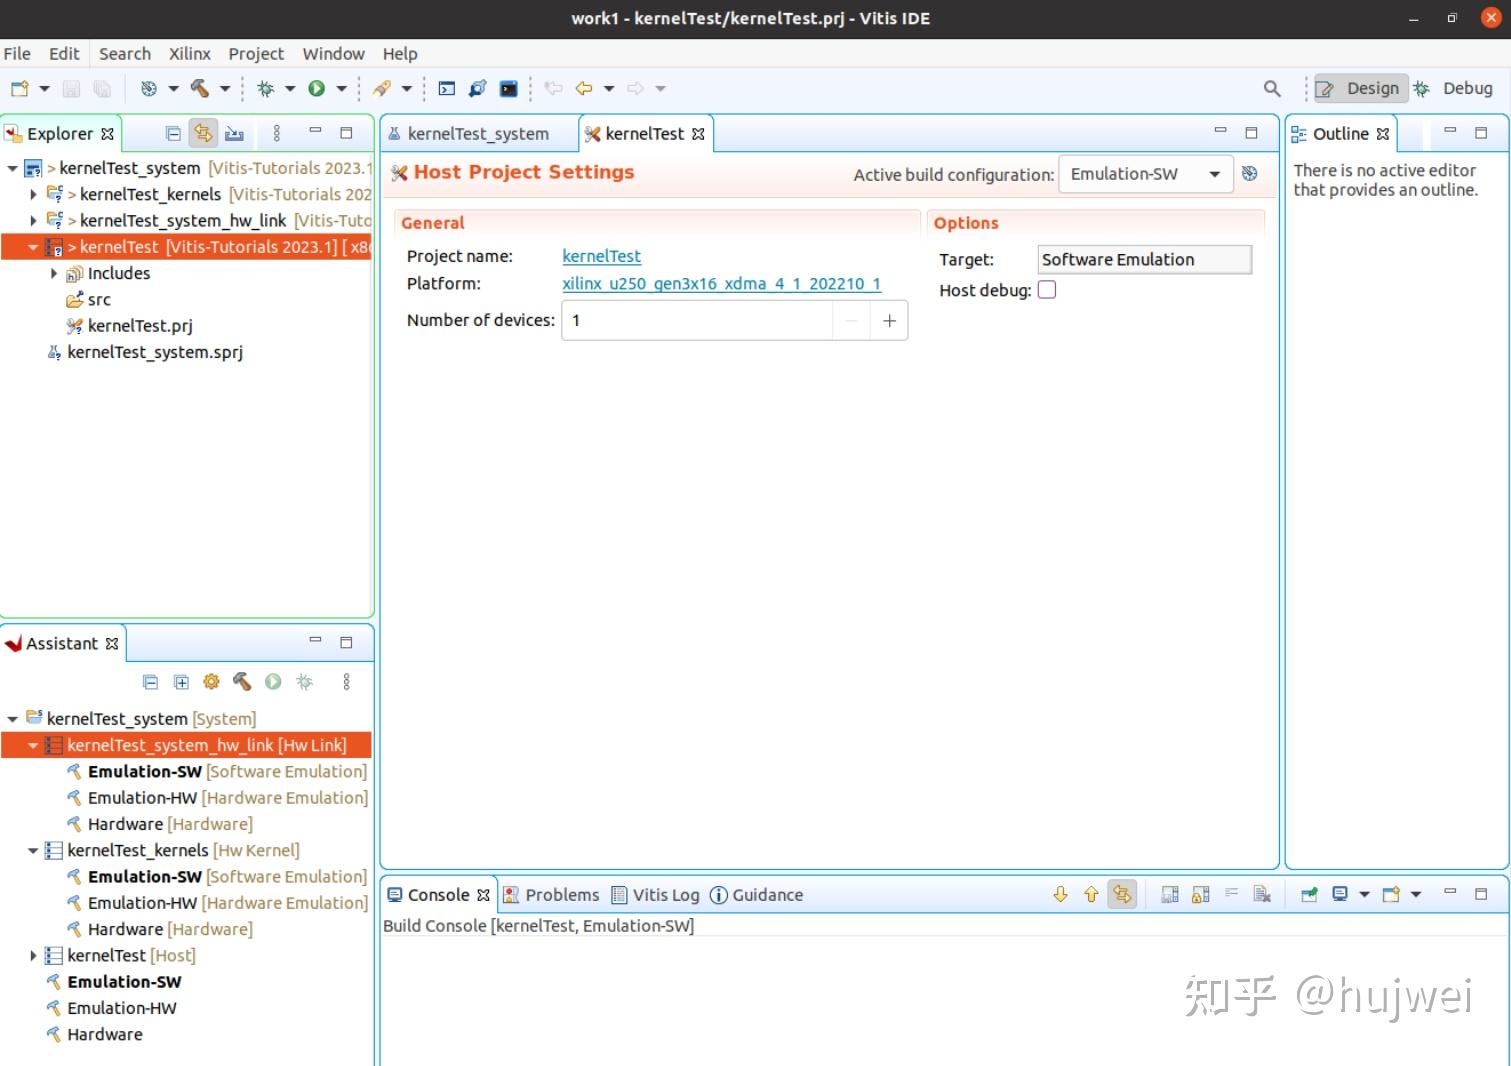Click the Debug bug icon in the toolbar
The image size is (1511, 1066).
click(x=266, y=88)
